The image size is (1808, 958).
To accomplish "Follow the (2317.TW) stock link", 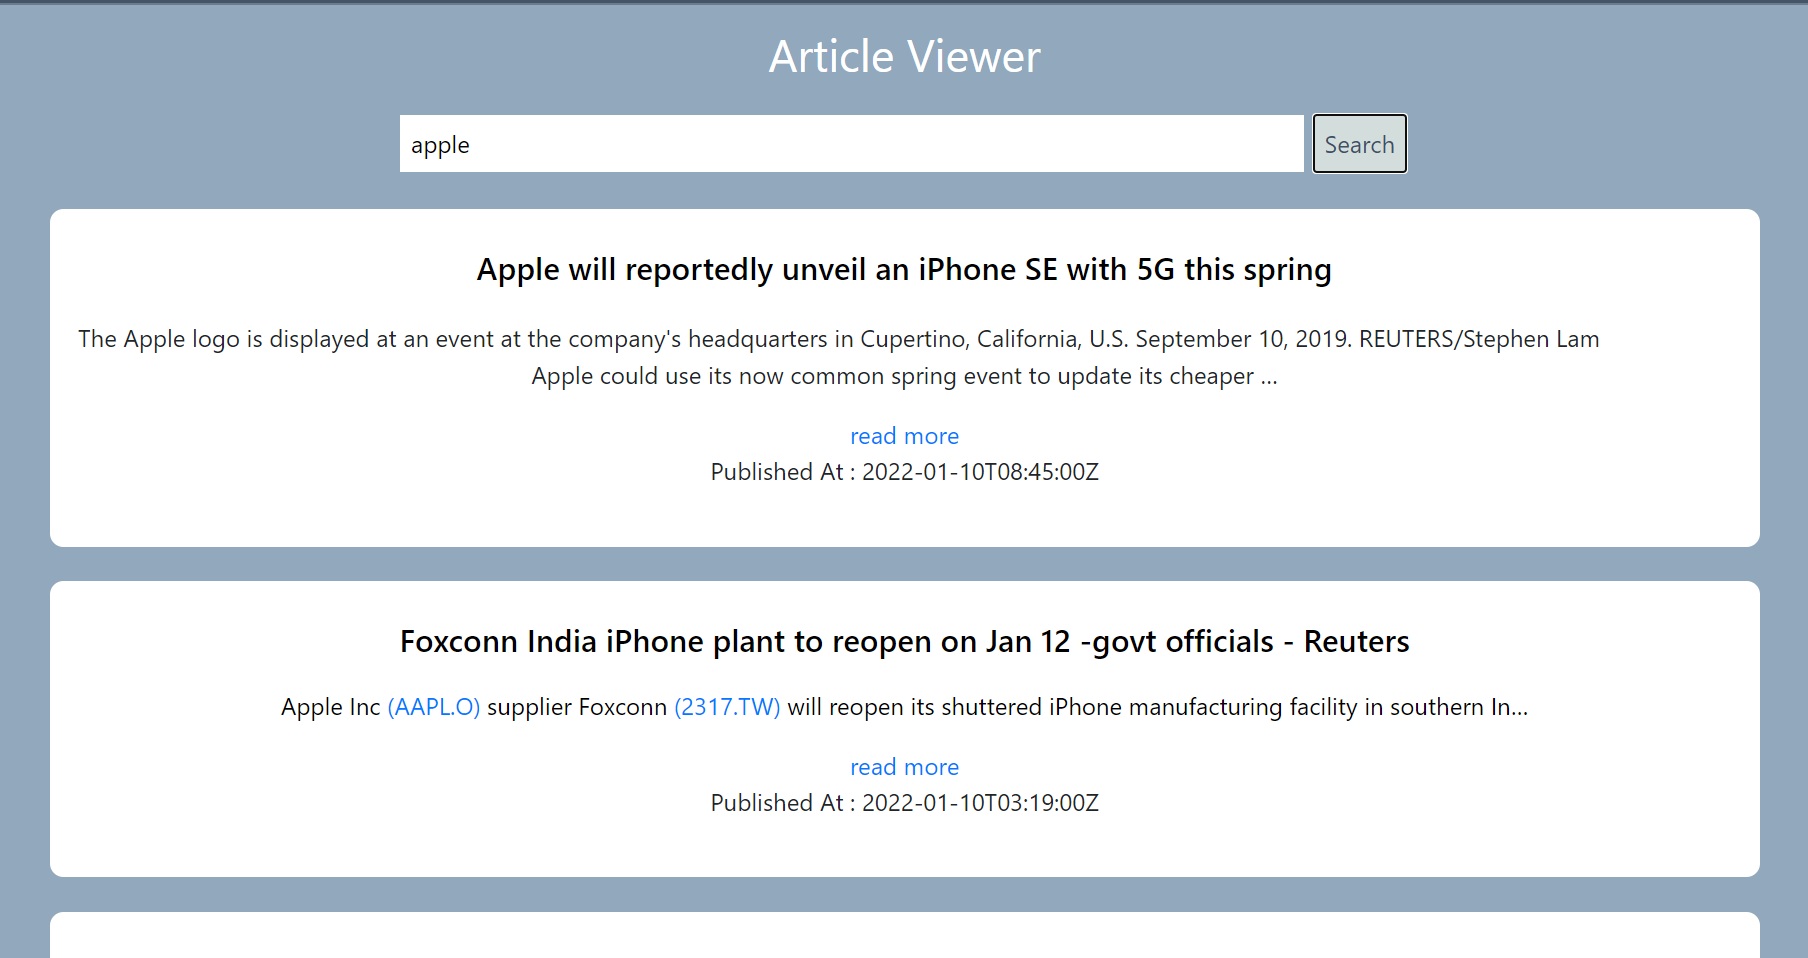I will coord(727,707).
